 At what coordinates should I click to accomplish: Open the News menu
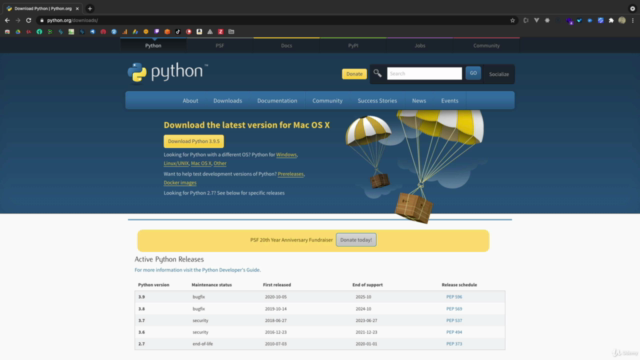click(419, 101)
